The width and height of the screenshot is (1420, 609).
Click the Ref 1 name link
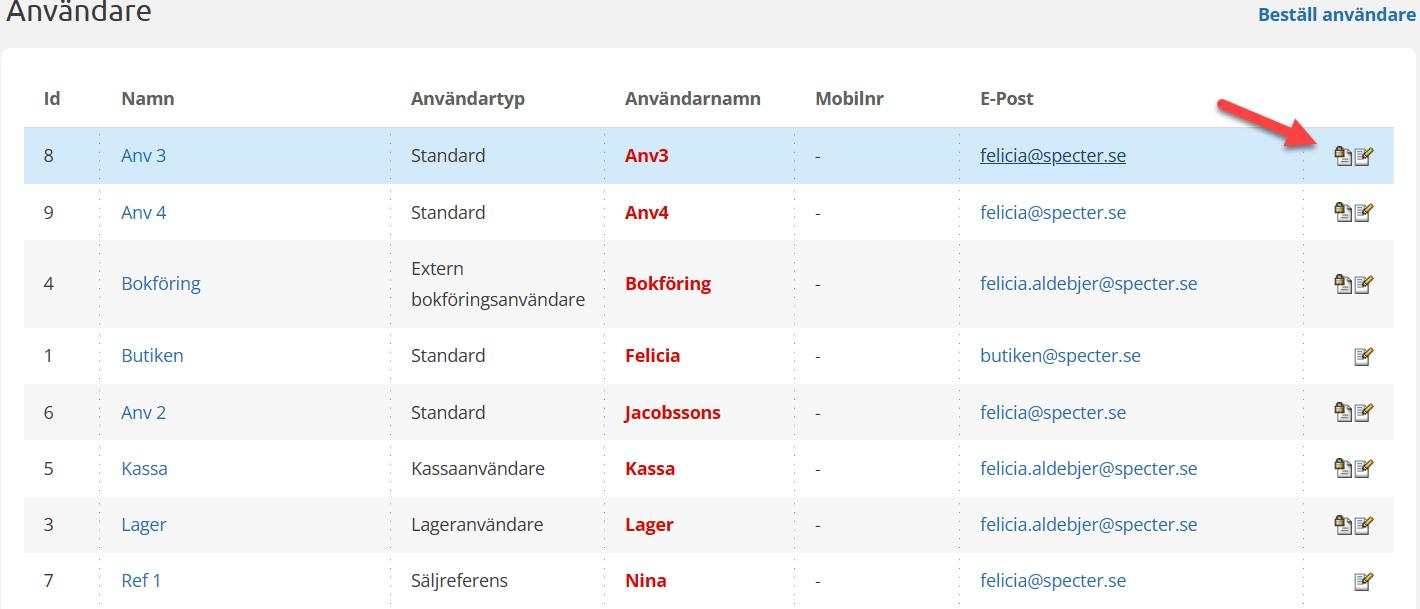[141, 581]
